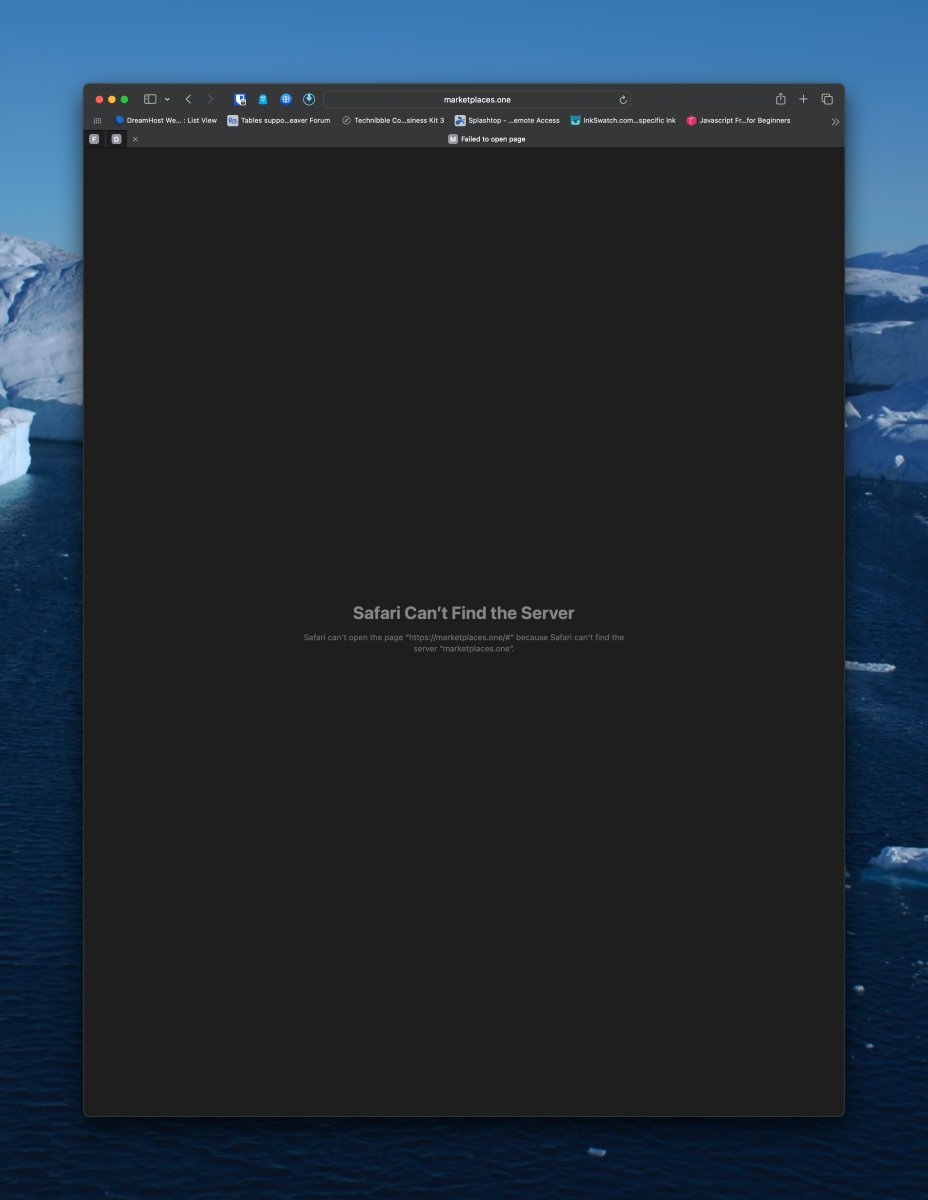Switch to the pinned F tab

click(x=94, y=139)
